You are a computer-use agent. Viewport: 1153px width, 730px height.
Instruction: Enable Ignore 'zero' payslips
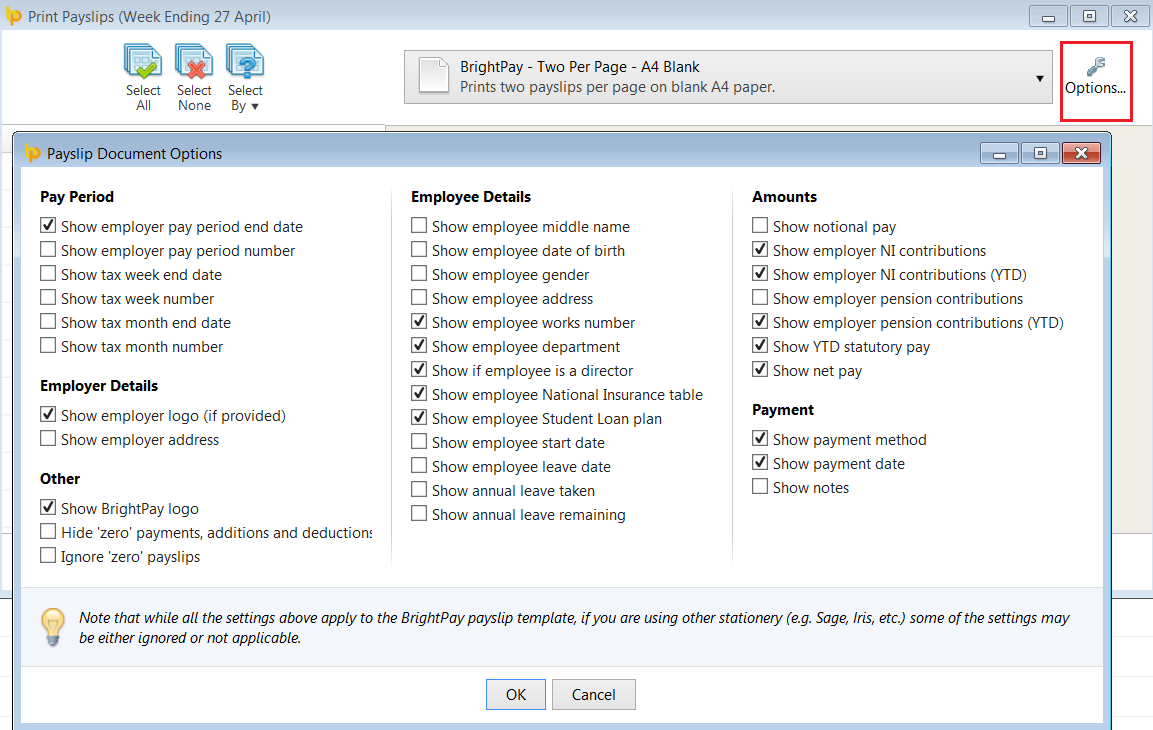[49, 556]
